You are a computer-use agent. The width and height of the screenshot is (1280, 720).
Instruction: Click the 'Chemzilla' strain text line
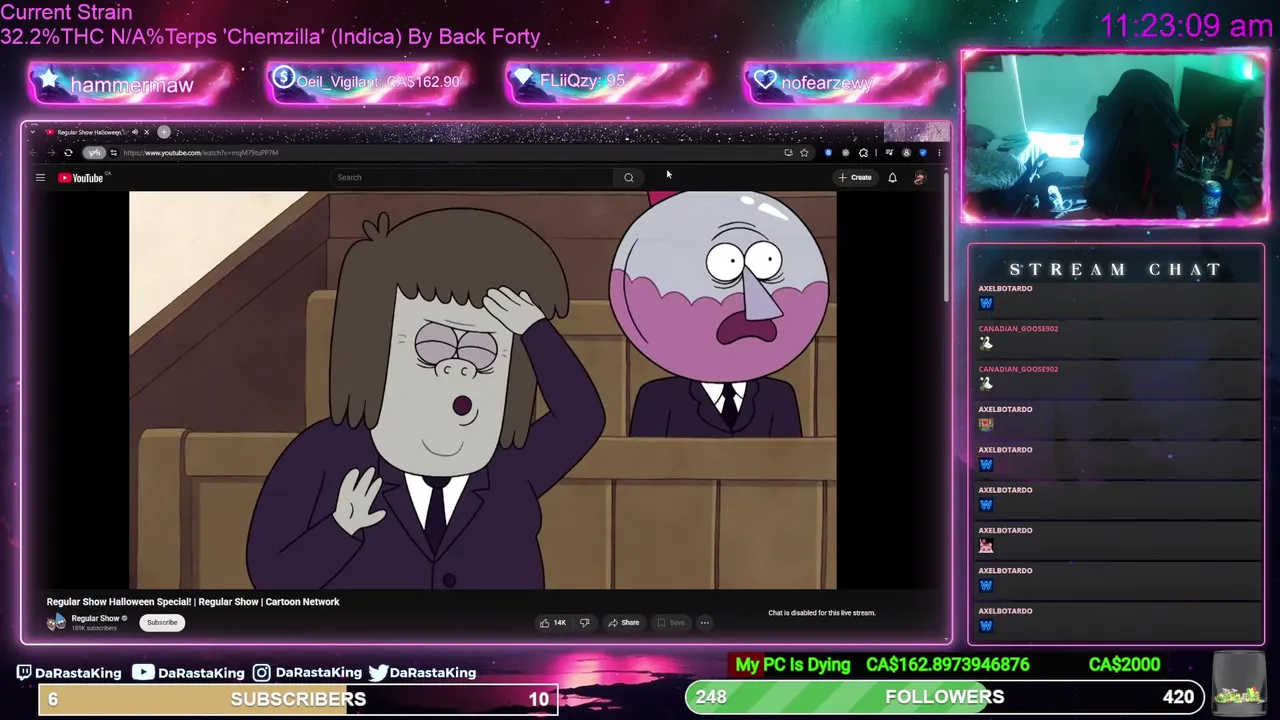270,37
